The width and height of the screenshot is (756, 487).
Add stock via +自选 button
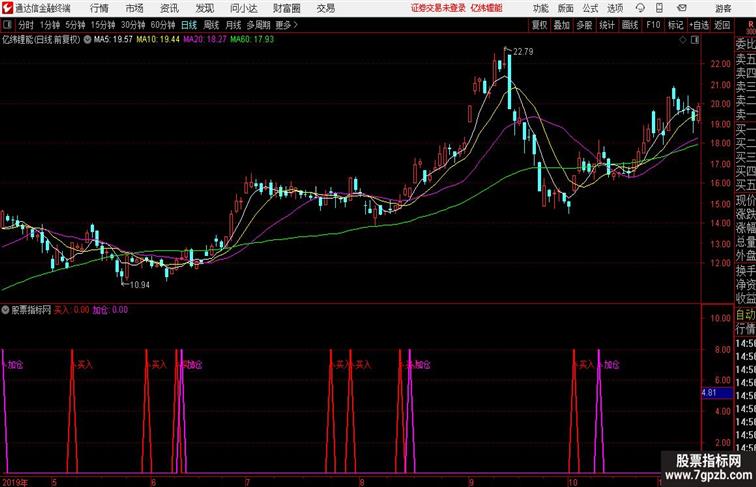point(699,25)
